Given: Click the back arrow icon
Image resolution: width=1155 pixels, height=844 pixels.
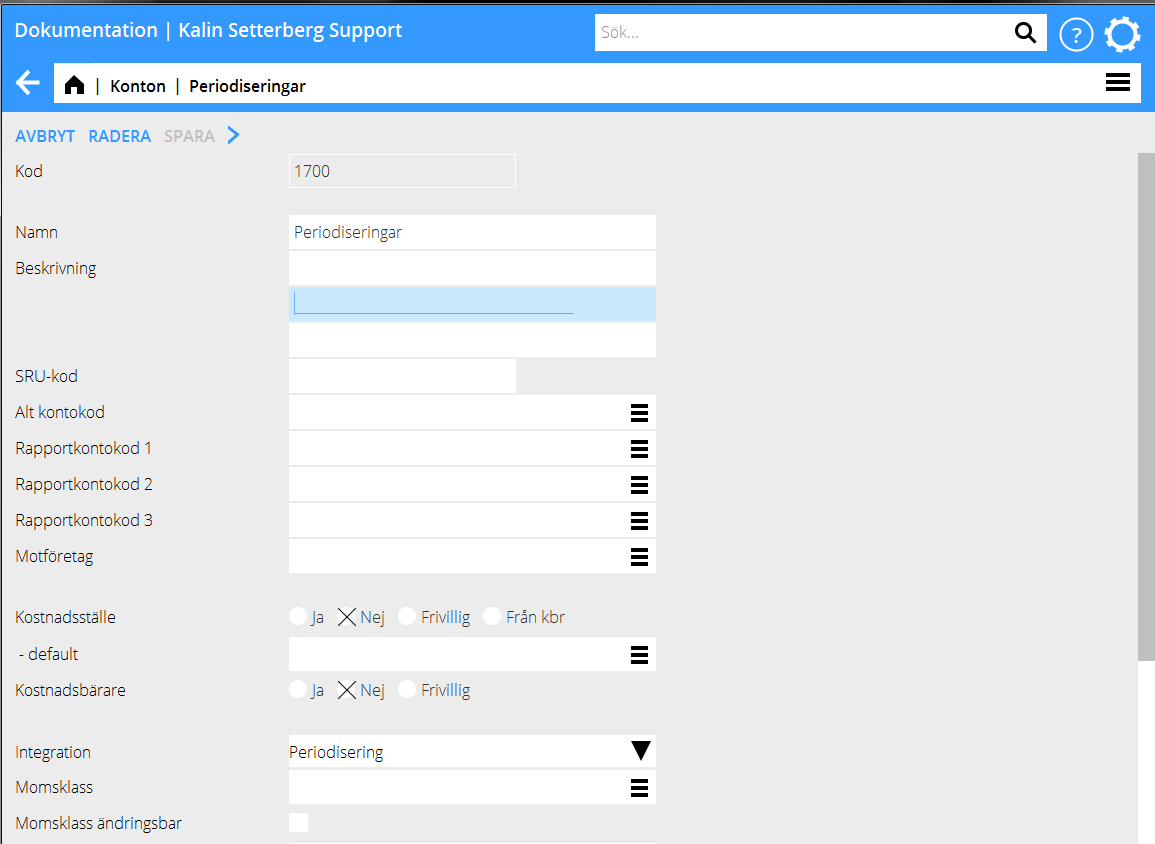Looking at the screenshot, I should pos(28,84).
